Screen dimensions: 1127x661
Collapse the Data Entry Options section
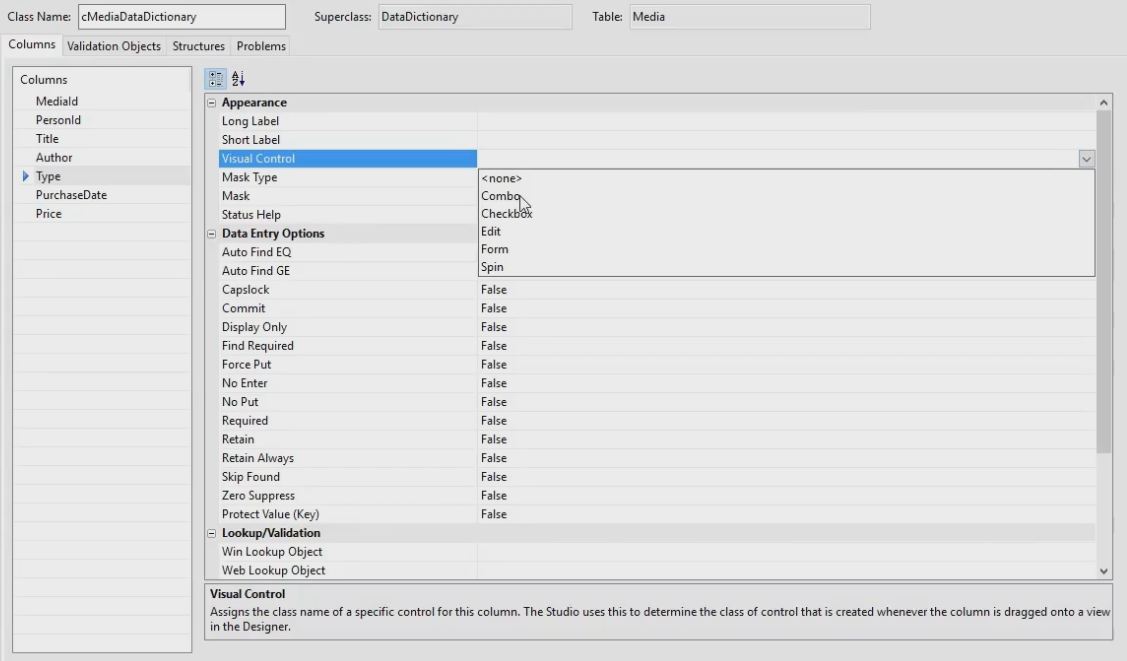click(x=211, y=234)
